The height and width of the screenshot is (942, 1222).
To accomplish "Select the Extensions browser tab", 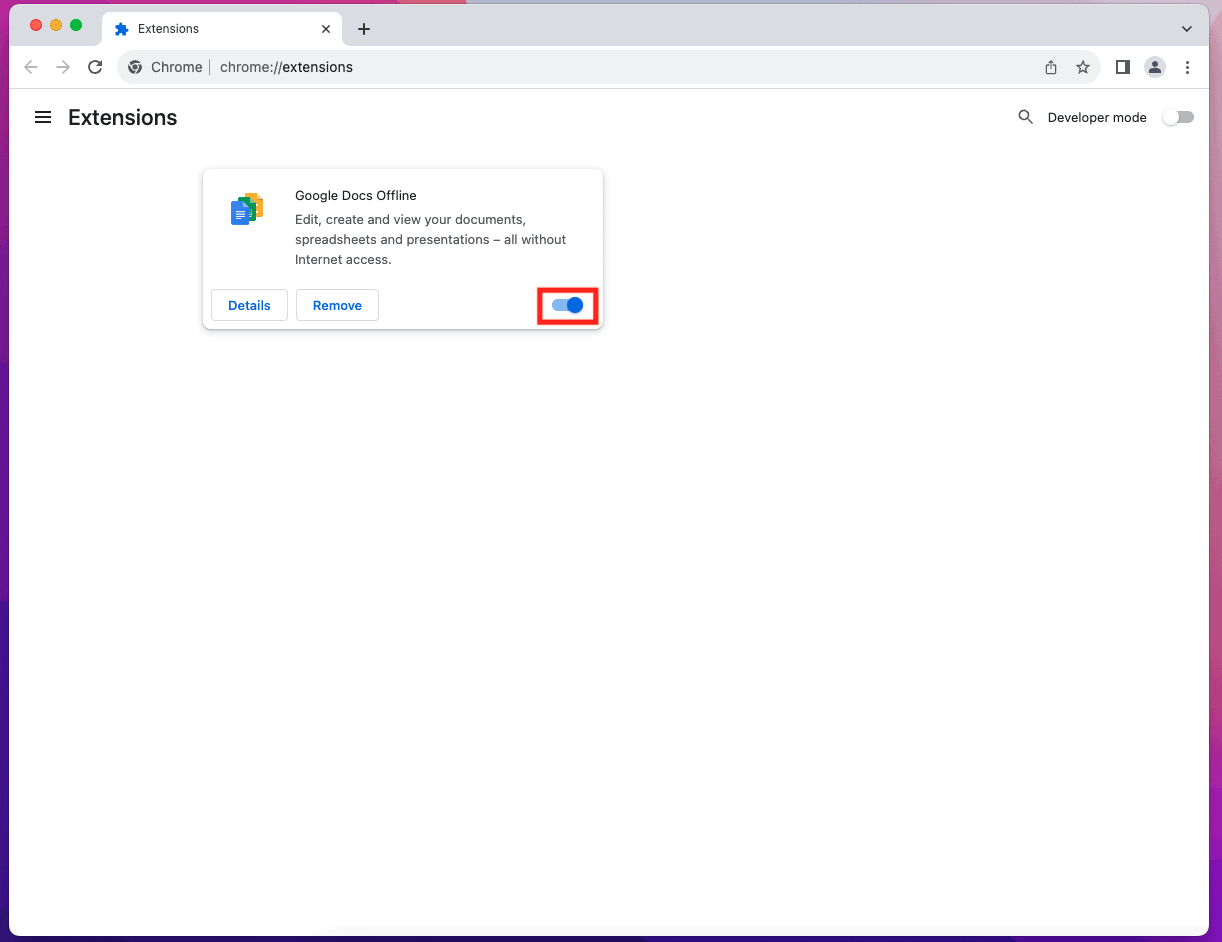I will pyautogui.click(x=223, y=29).
